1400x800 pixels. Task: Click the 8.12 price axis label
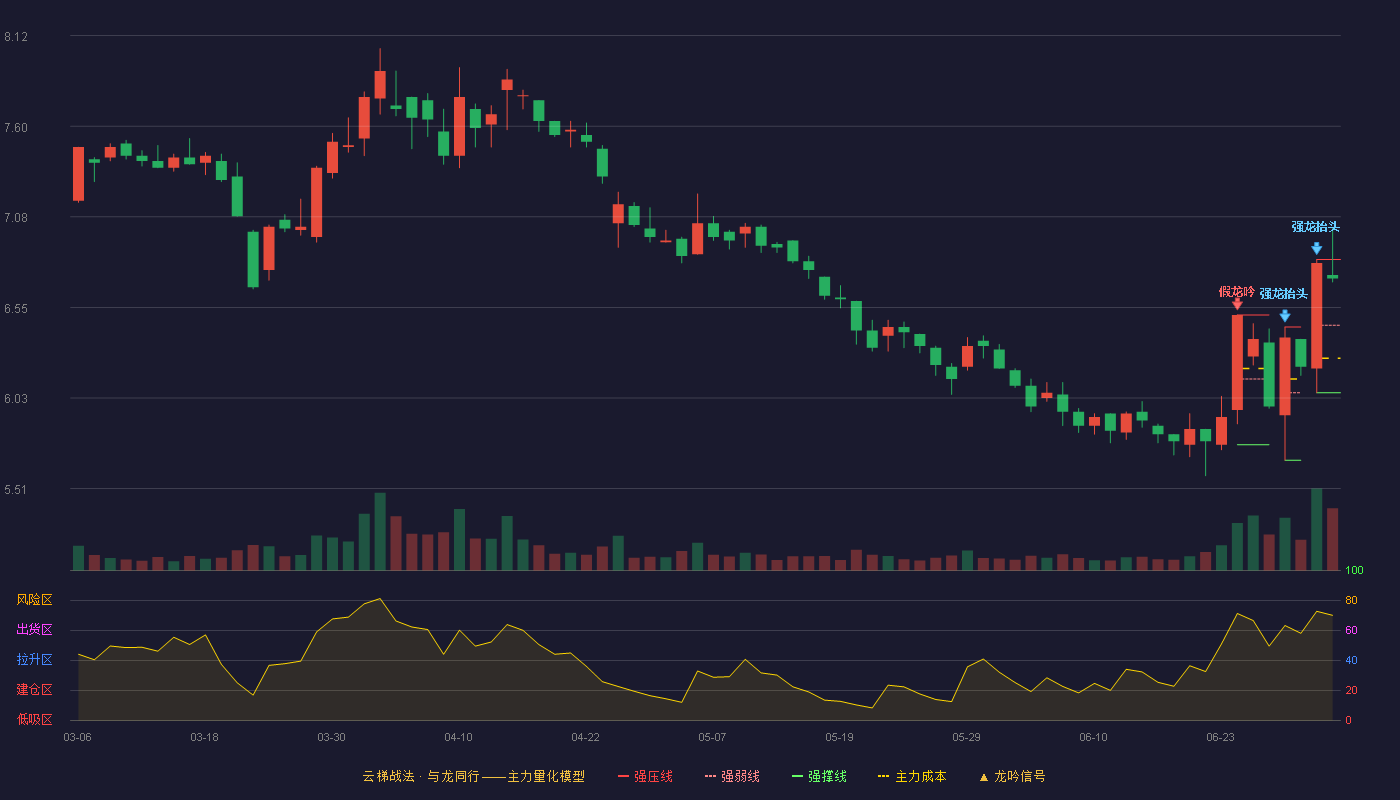(16, 37)
